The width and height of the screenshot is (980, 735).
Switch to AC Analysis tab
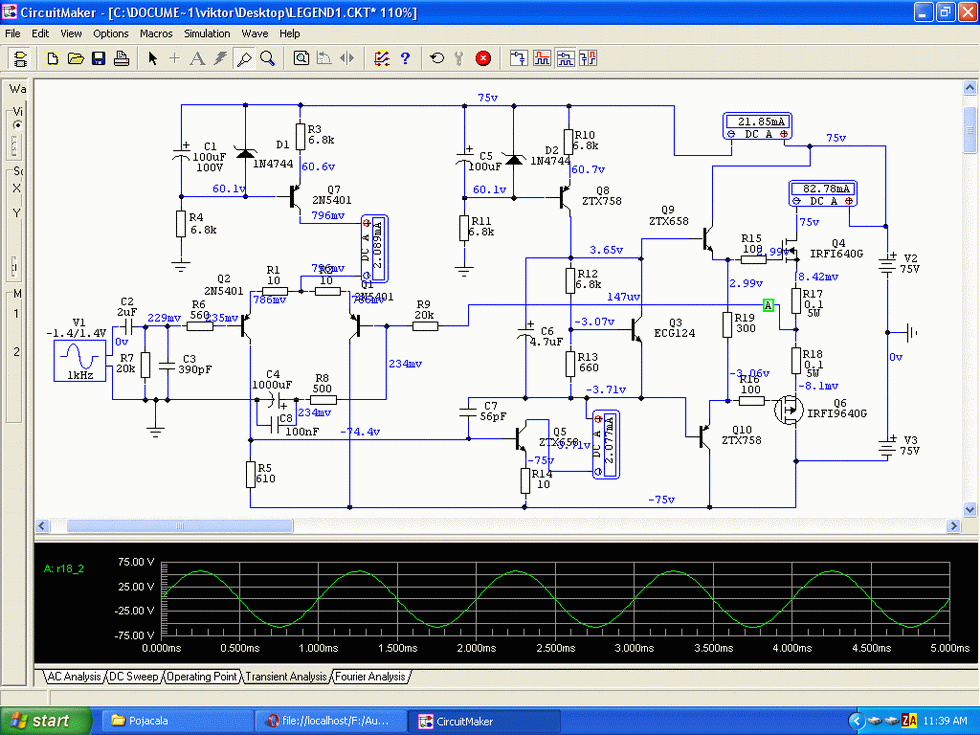click(x=74, y=676)
